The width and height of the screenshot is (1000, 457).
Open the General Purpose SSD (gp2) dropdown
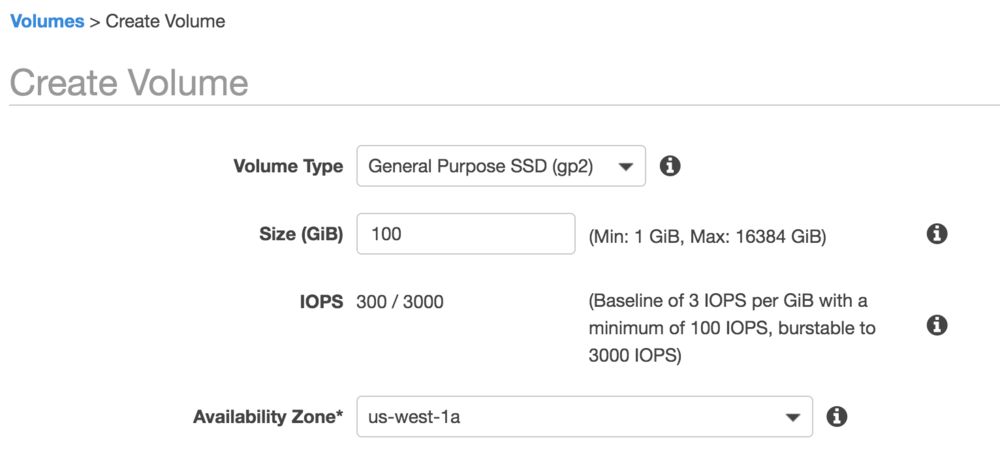501,166
